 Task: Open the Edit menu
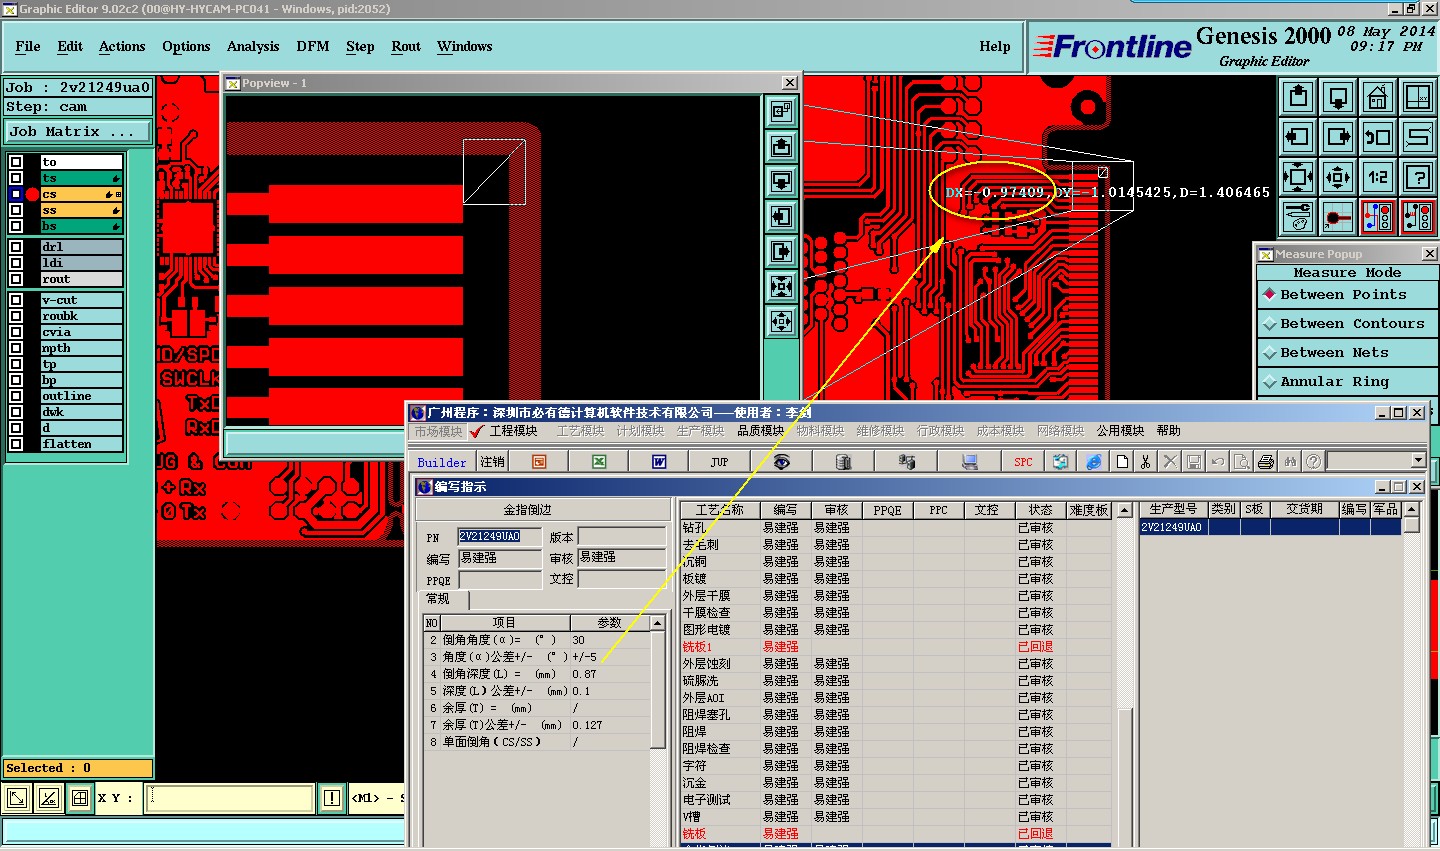(x=70, y=47)
